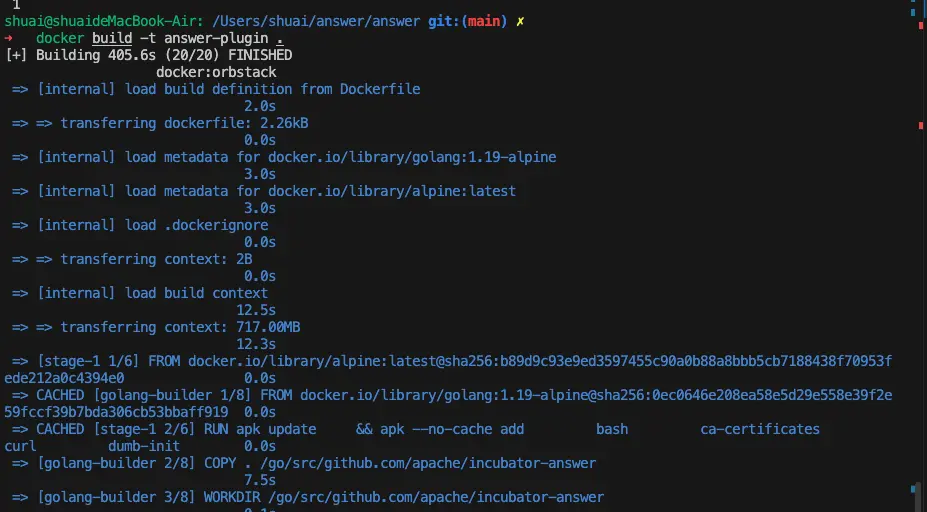Click '[golang-builder 2/8] COPY' line
This screenshot has height=512, width=927.
(304, 463)
